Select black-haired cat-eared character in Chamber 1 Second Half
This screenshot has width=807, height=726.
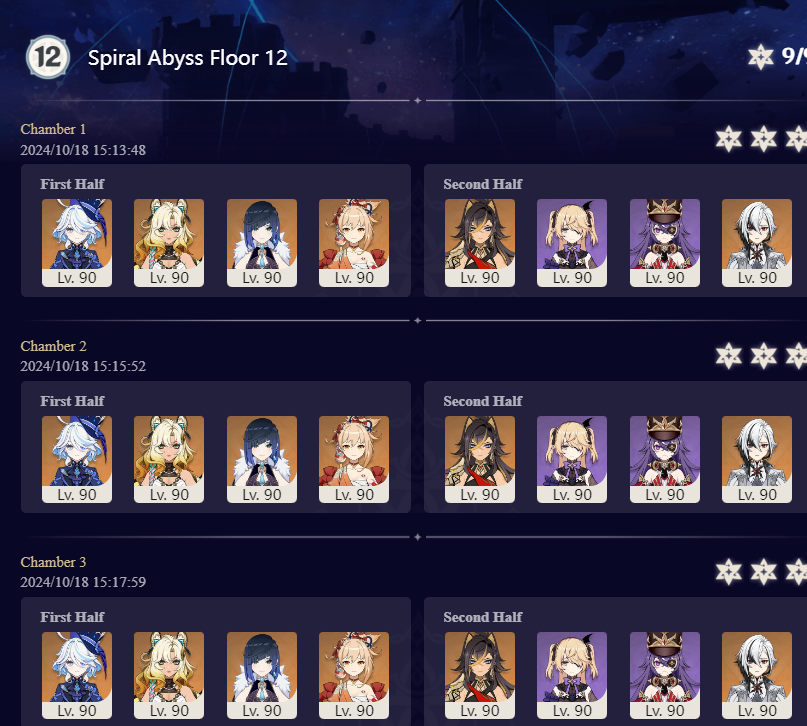480,243
